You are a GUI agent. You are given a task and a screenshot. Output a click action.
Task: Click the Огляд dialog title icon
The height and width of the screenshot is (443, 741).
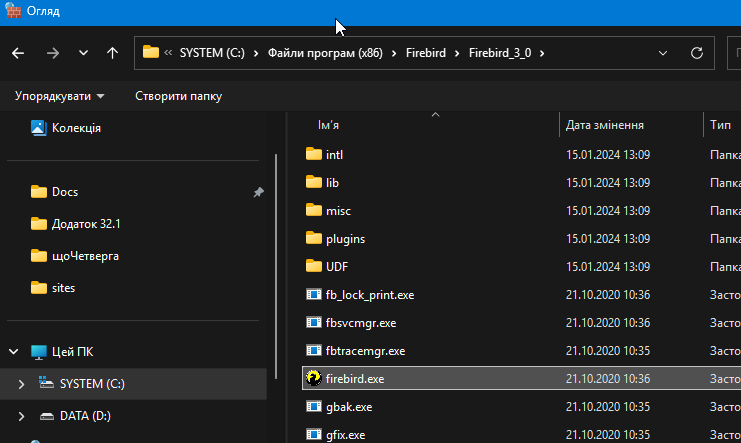(x=13, y=11)
